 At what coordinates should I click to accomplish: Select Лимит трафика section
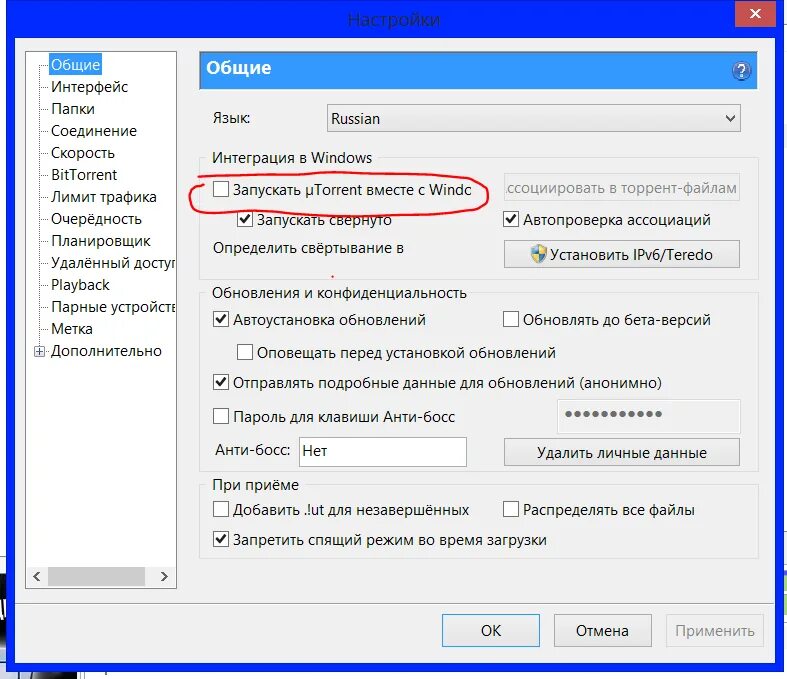[104, 197]
